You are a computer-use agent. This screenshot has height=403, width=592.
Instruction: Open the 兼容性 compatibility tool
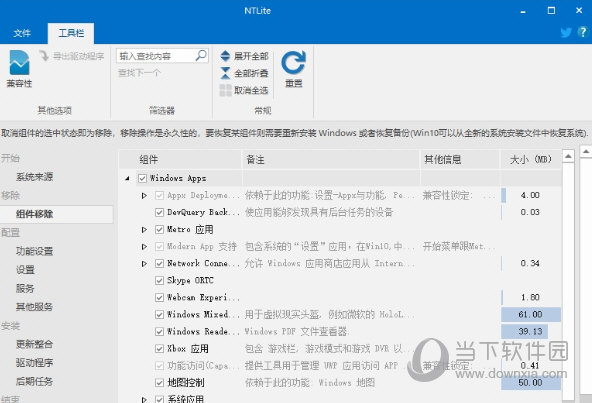(19, 69)
